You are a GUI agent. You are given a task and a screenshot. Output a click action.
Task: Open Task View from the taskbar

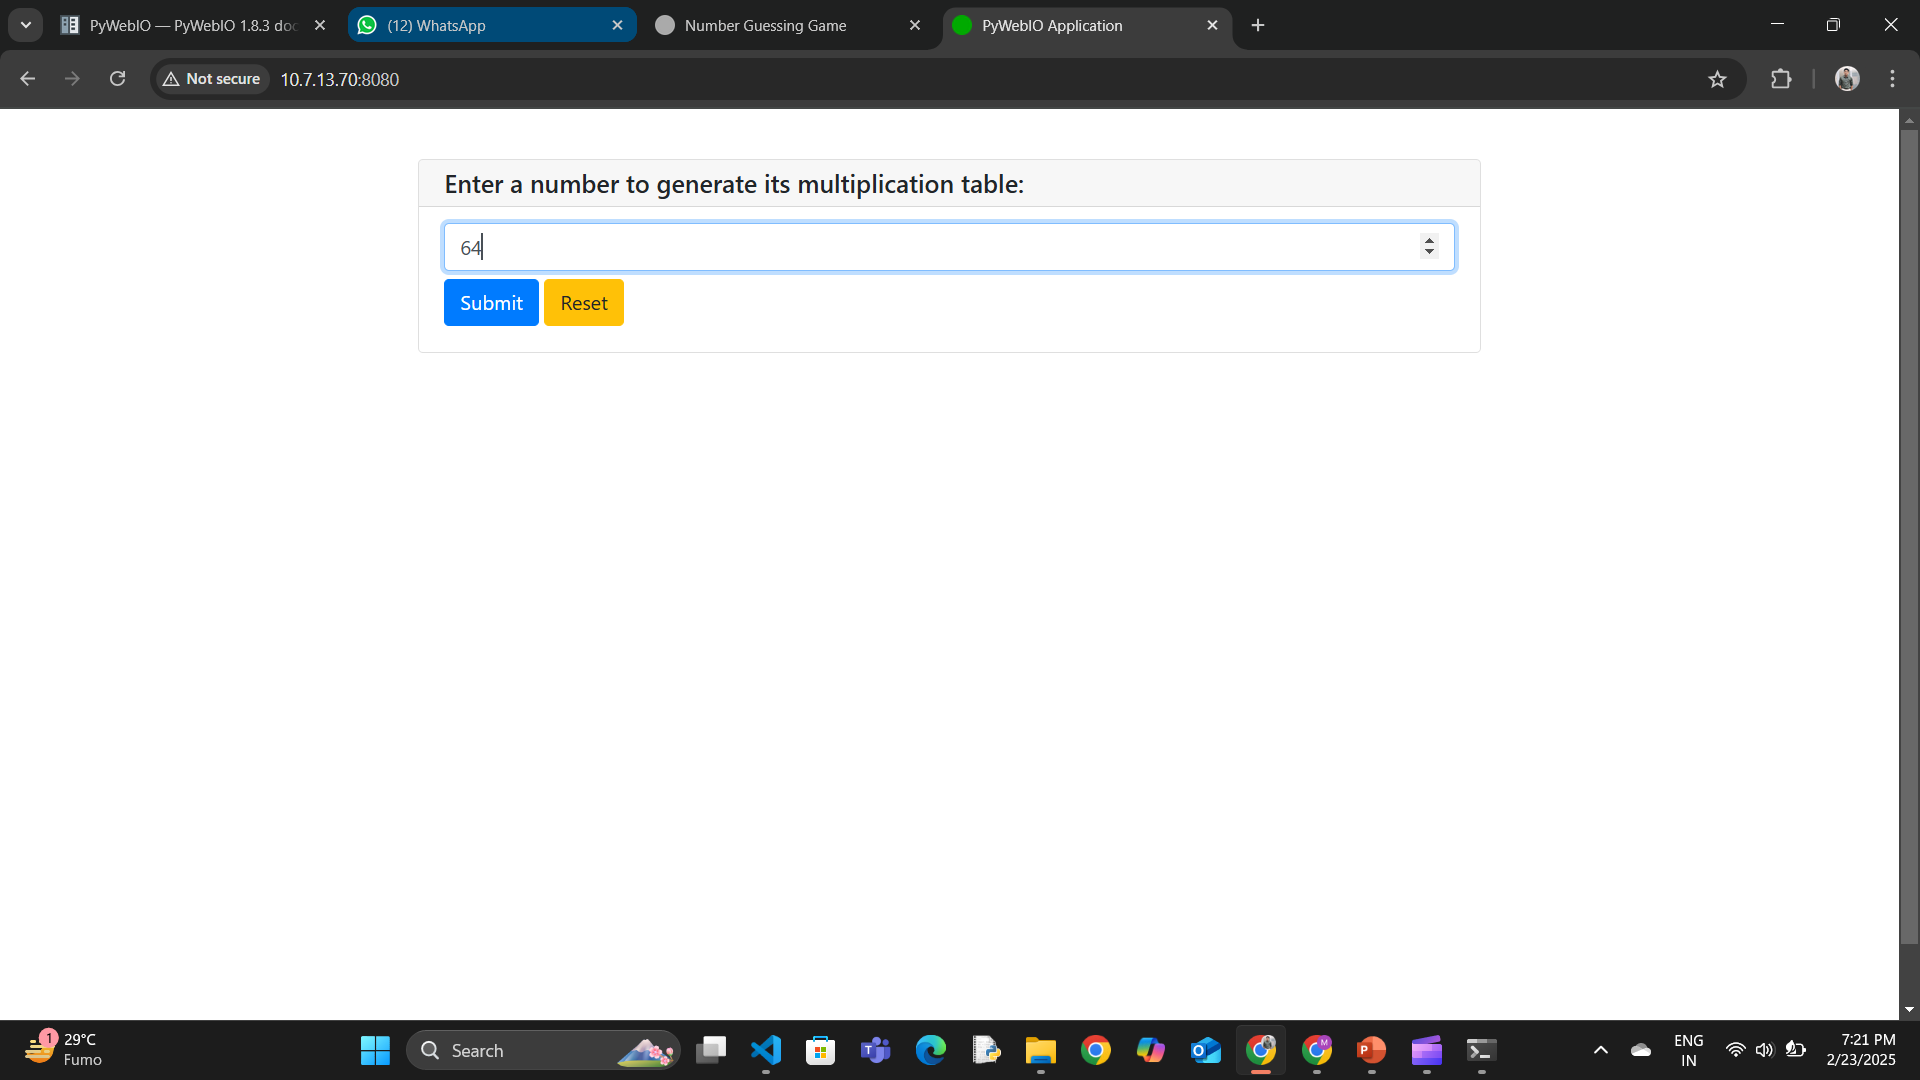(711, 1050)
